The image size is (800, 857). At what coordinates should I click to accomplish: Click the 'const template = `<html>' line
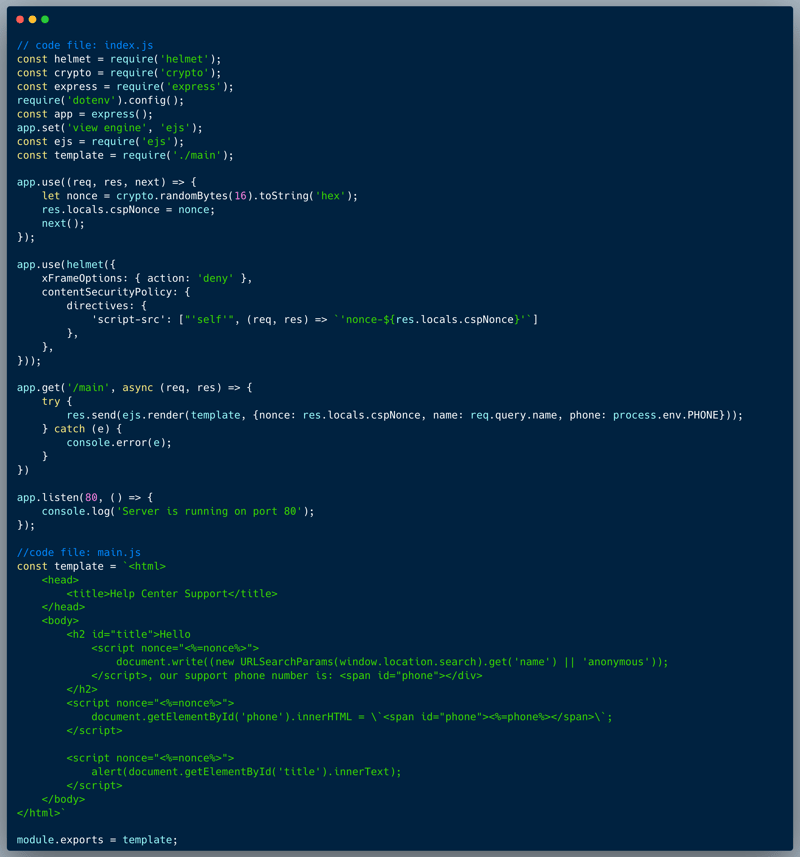(x=91, y=566)
